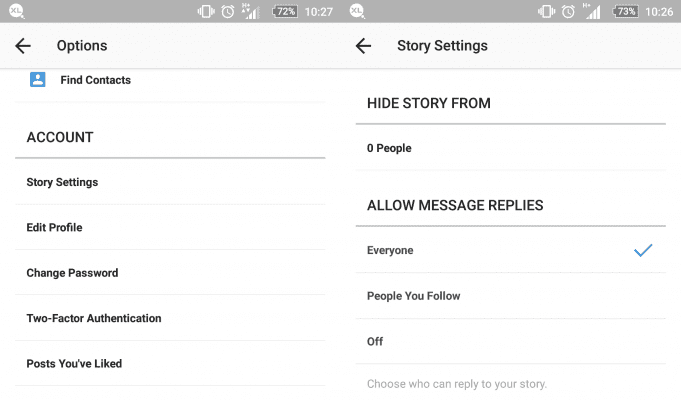Open Find Contacts

point(170,80)
